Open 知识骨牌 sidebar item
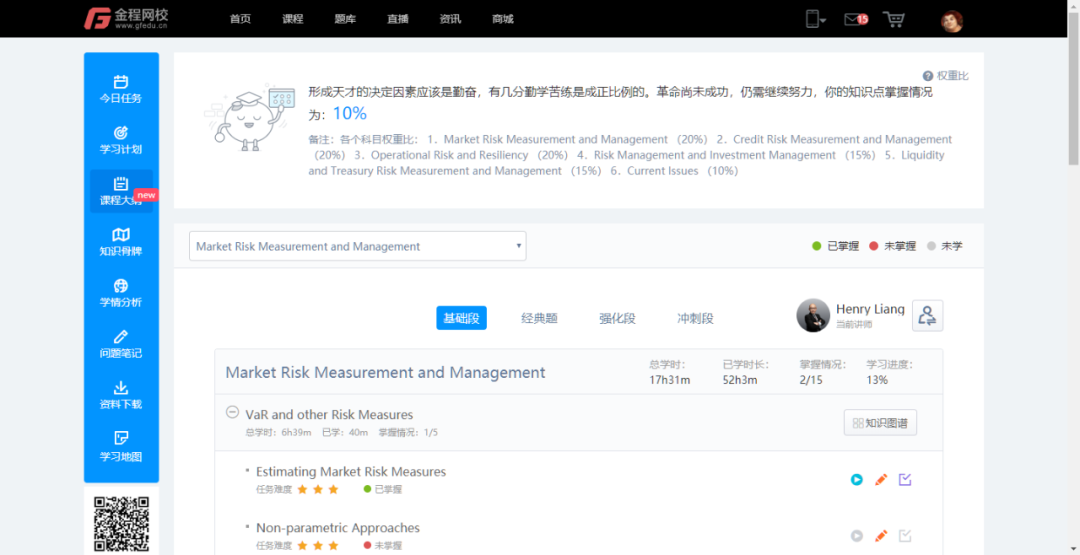This screenshot has height=555, width=1080. [x=120, y=242]
